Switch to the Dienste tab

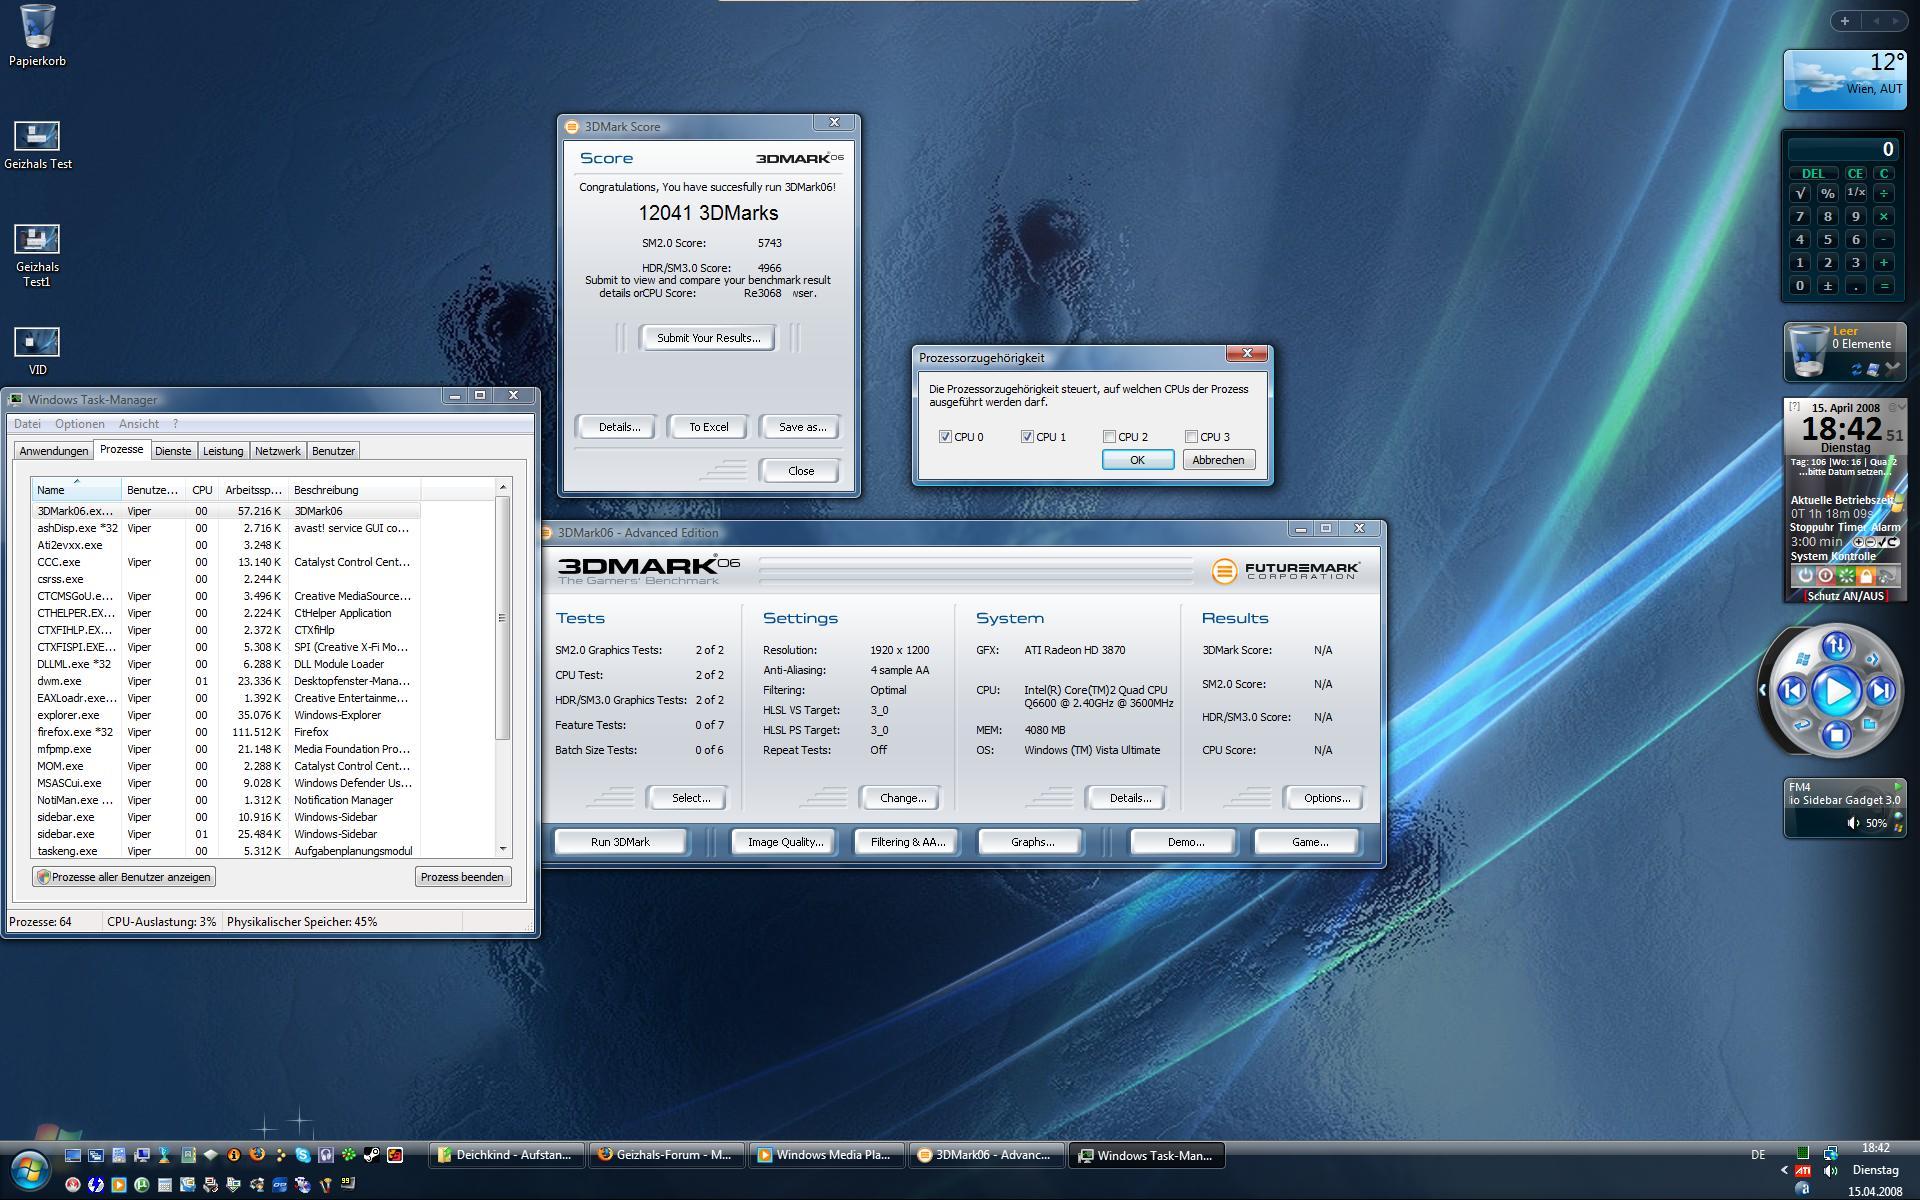(173, 451)
